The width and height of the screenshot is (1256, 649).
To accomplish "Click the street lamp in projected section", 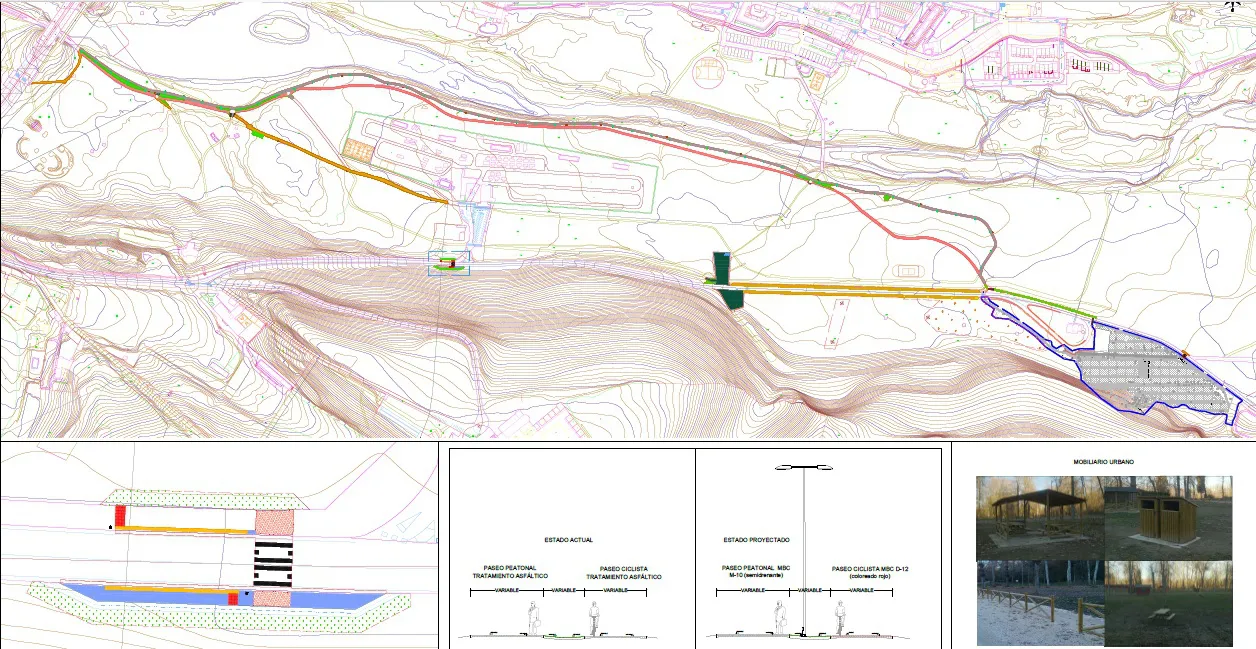I will point(804,550).
